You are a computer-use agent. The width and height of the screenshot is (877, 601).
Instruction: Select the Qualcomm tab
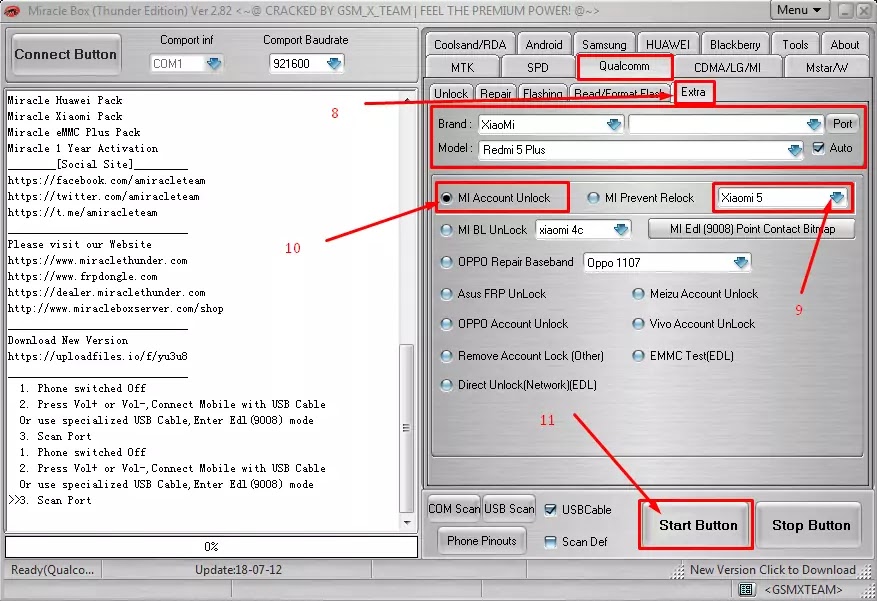point(624,67)
